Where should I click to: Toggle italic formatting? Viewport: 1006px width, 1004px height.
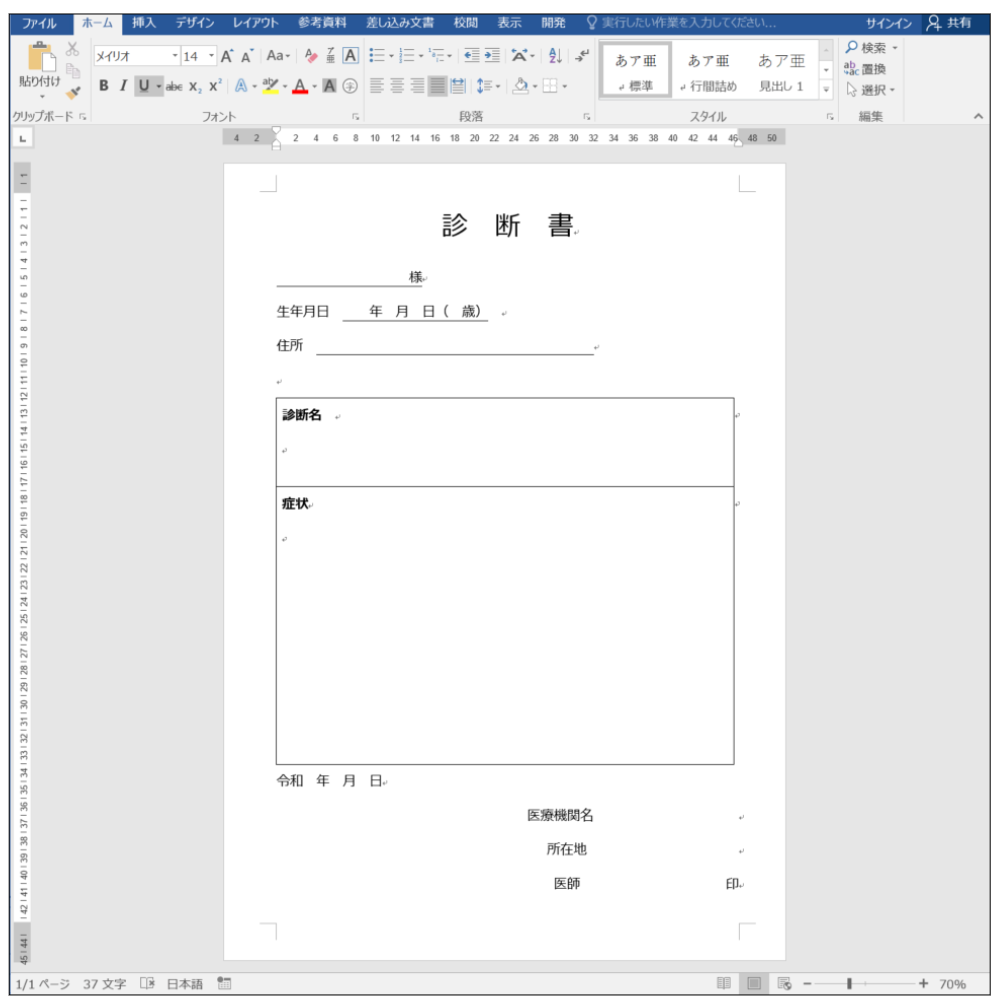tap(123, 87)
